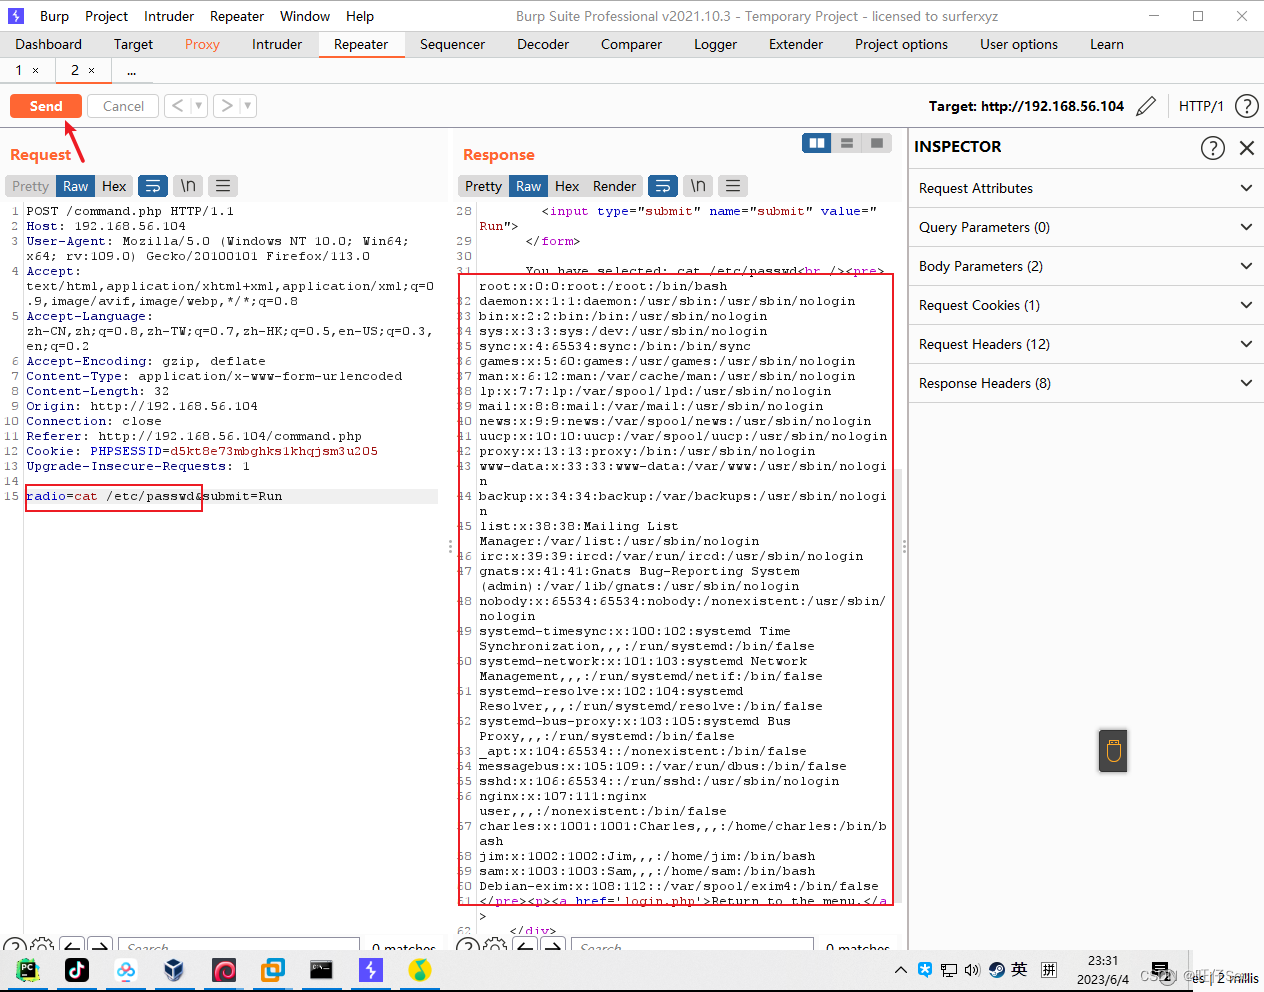Open Repeater help question mark icon
This screenshot has height=992, width=1264.
tap(1246, 106)
